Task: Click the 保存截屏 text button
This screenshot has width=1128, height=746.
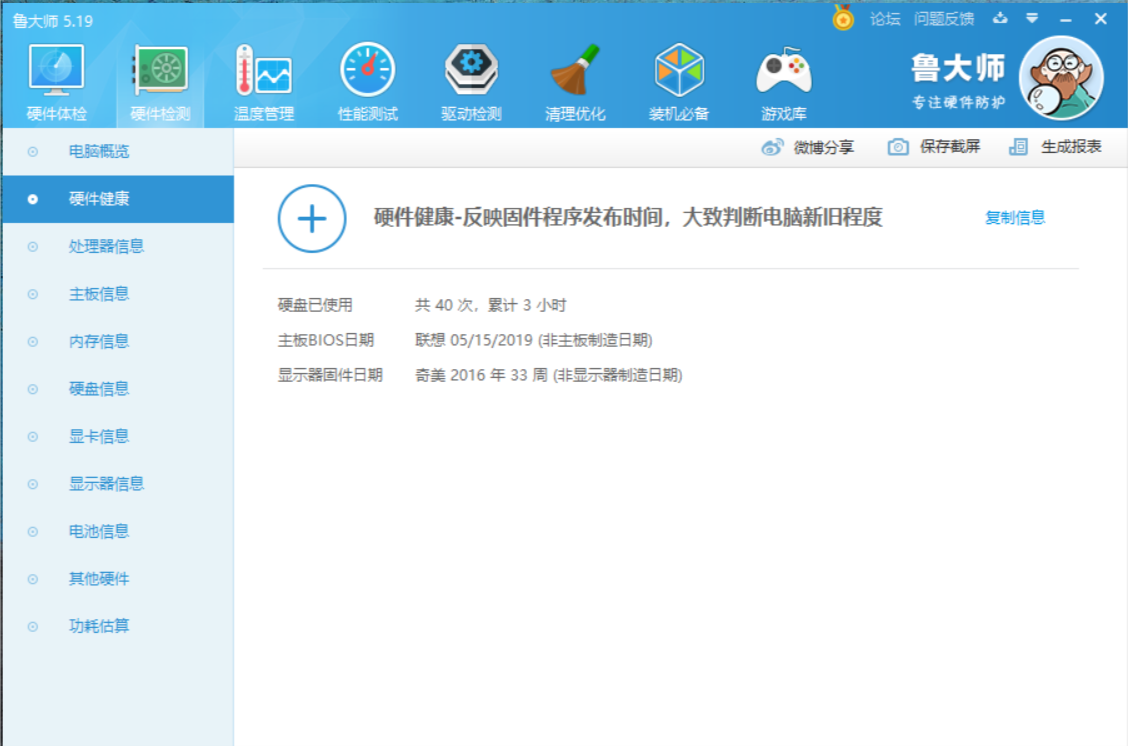Action: point(950,147)
